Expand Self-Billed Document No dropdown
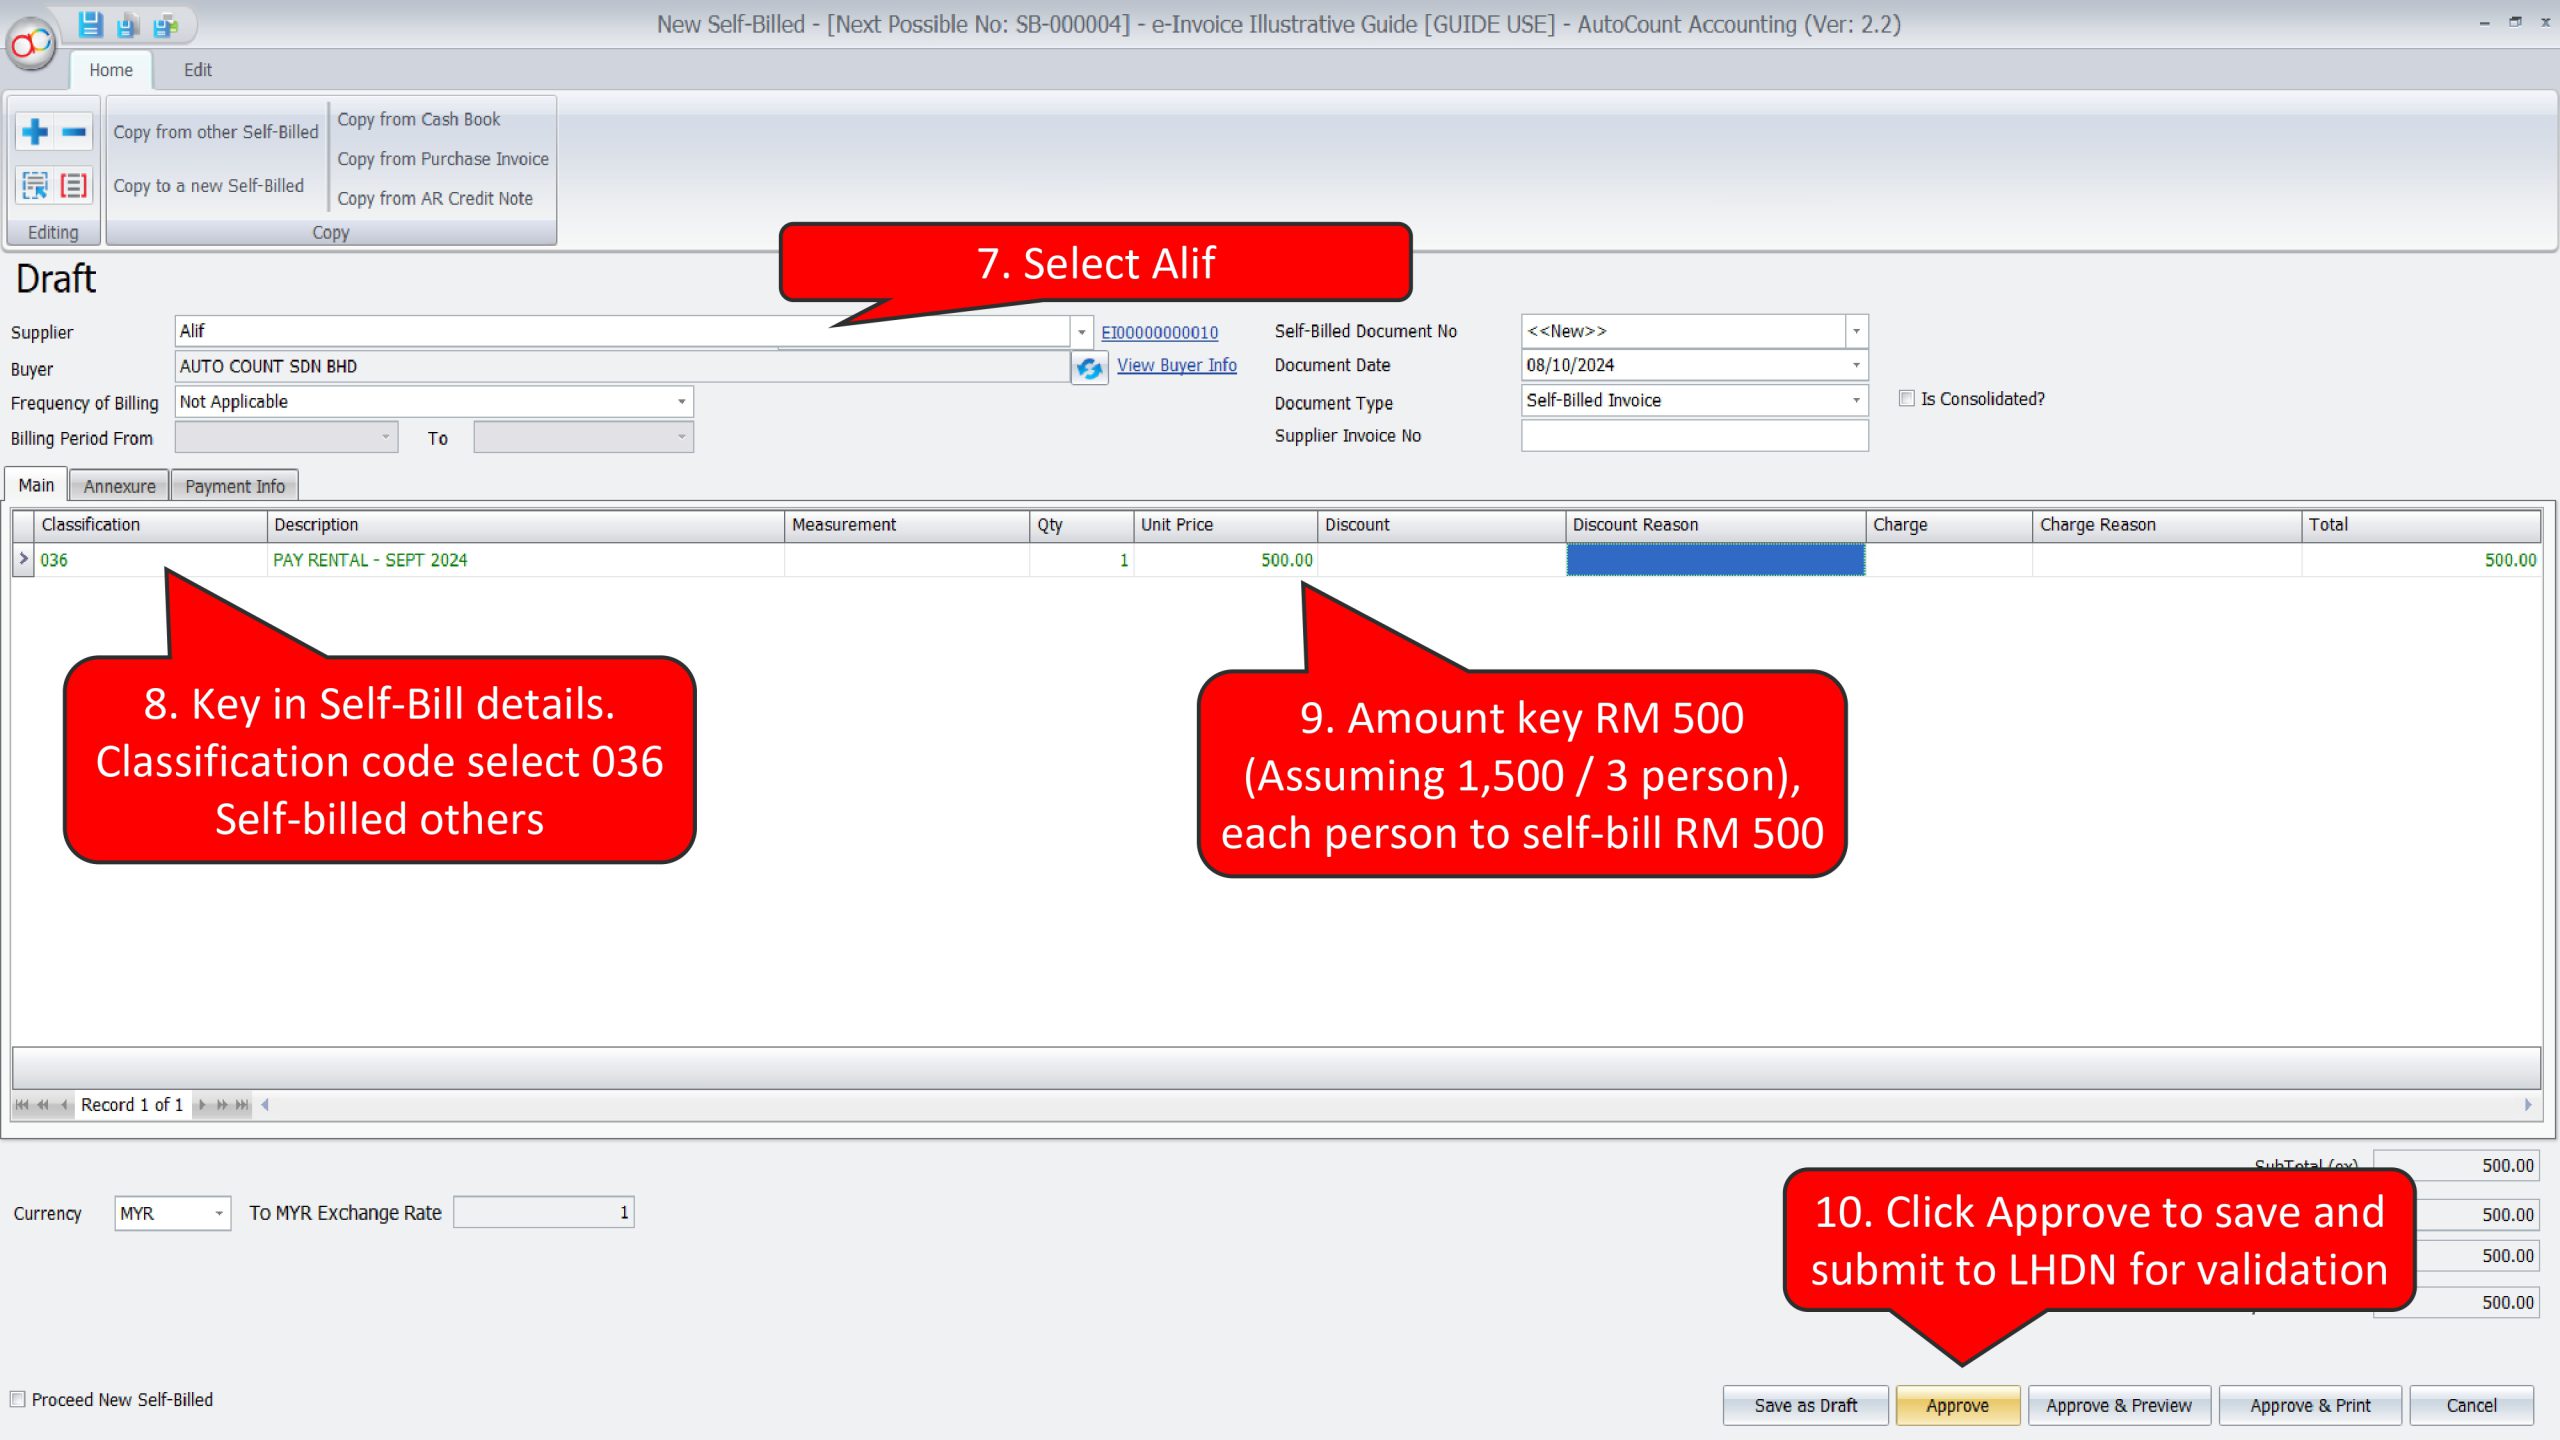Viewport: 2560px width, 1440px height. pos(1856,331)
